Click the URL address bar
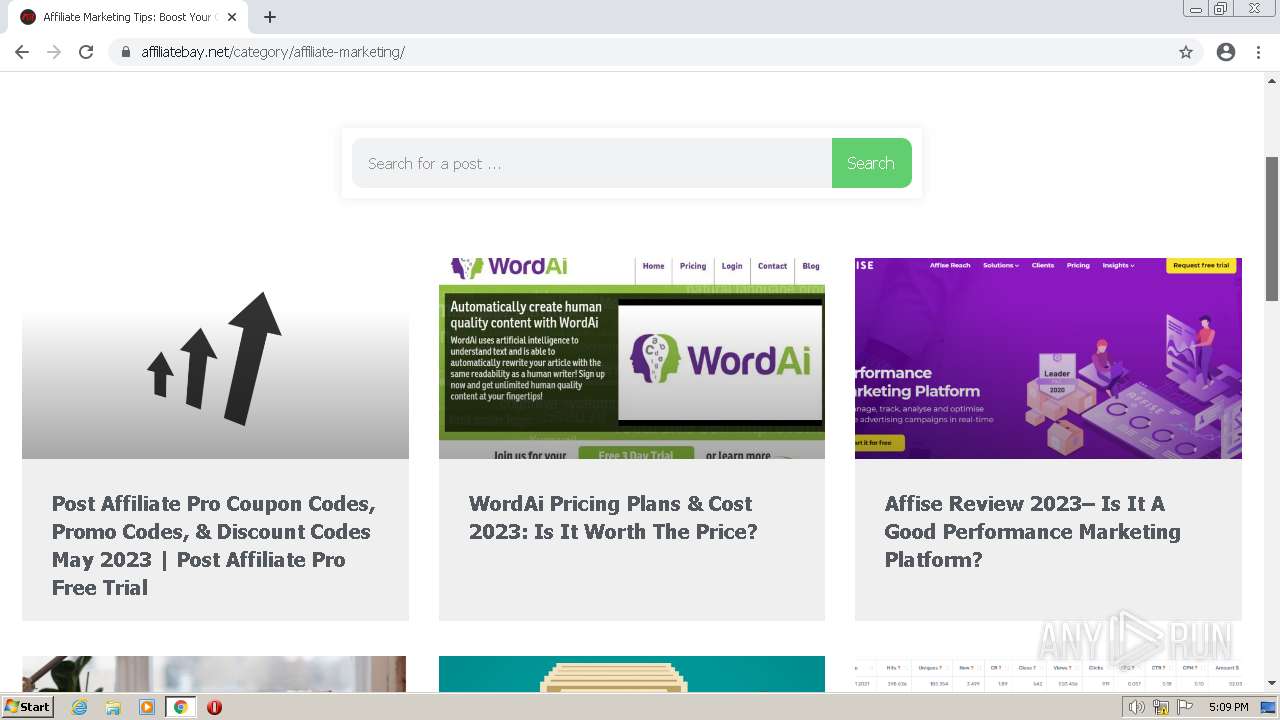The height and width of the screenshot is (720, 1280). click(640, 52)
